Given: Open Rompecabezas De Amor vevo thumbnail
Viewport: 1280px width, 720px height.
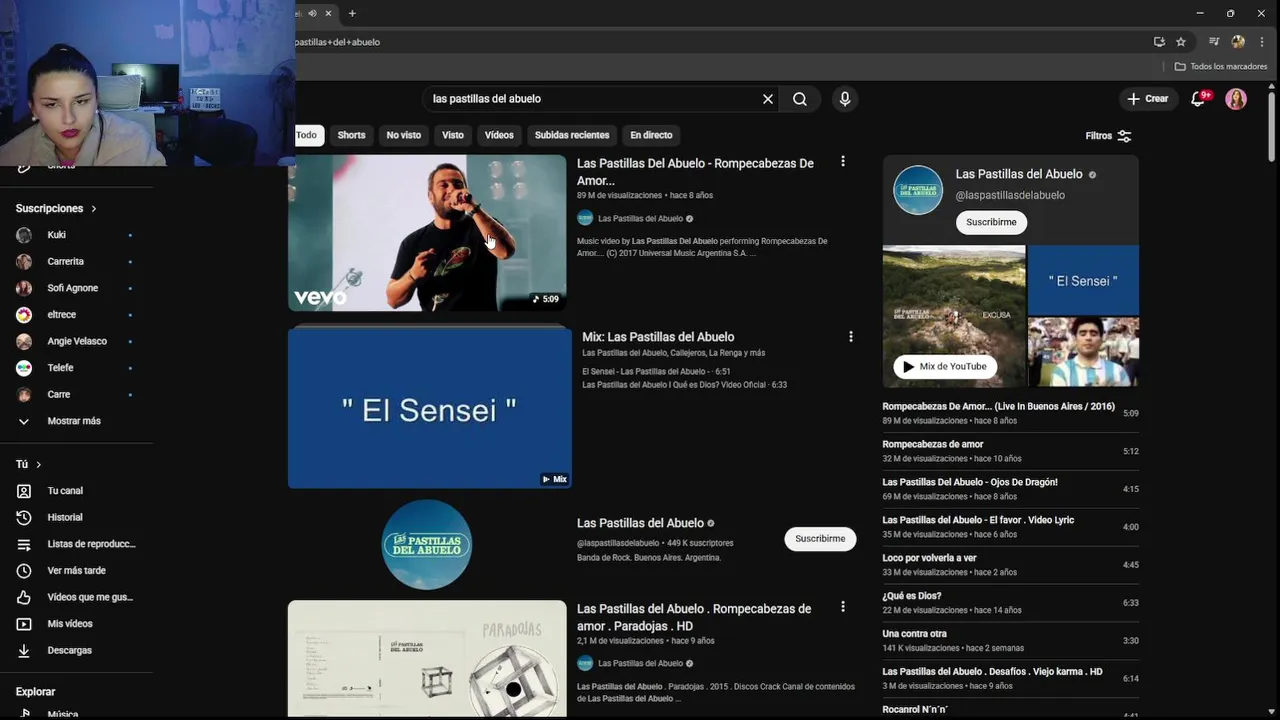Looking at the screenshot, I should pyautogui.click(x=427, y=233).
